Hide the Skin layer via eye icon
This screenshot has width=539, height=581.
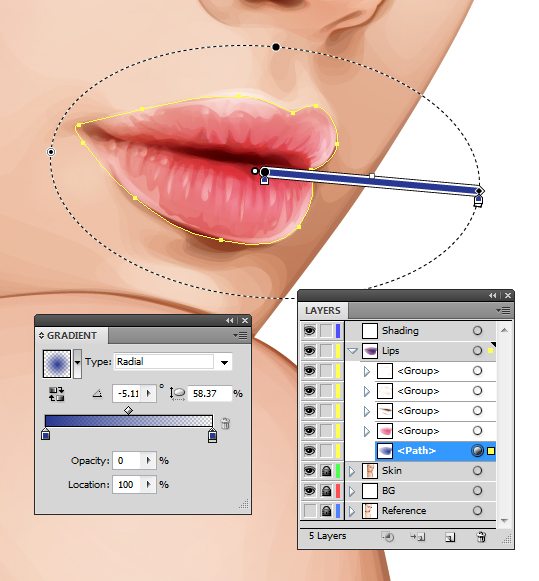(310, 471)
